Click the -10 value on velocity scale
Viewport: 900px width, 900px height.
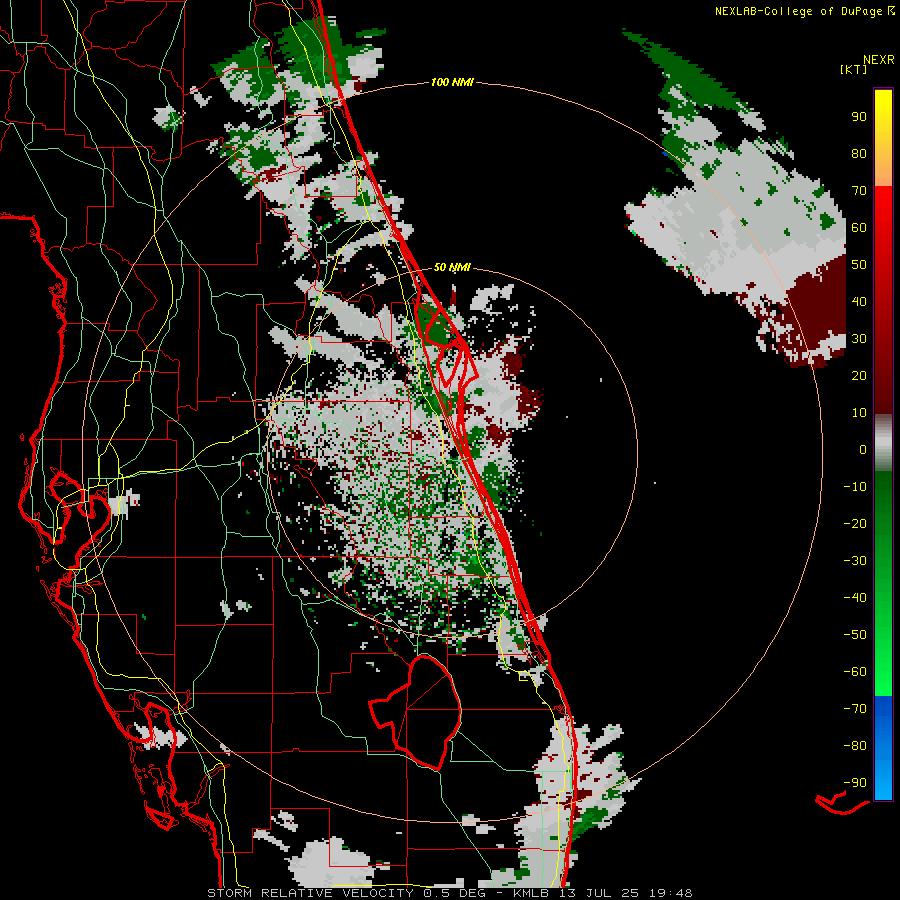point(855,487)
